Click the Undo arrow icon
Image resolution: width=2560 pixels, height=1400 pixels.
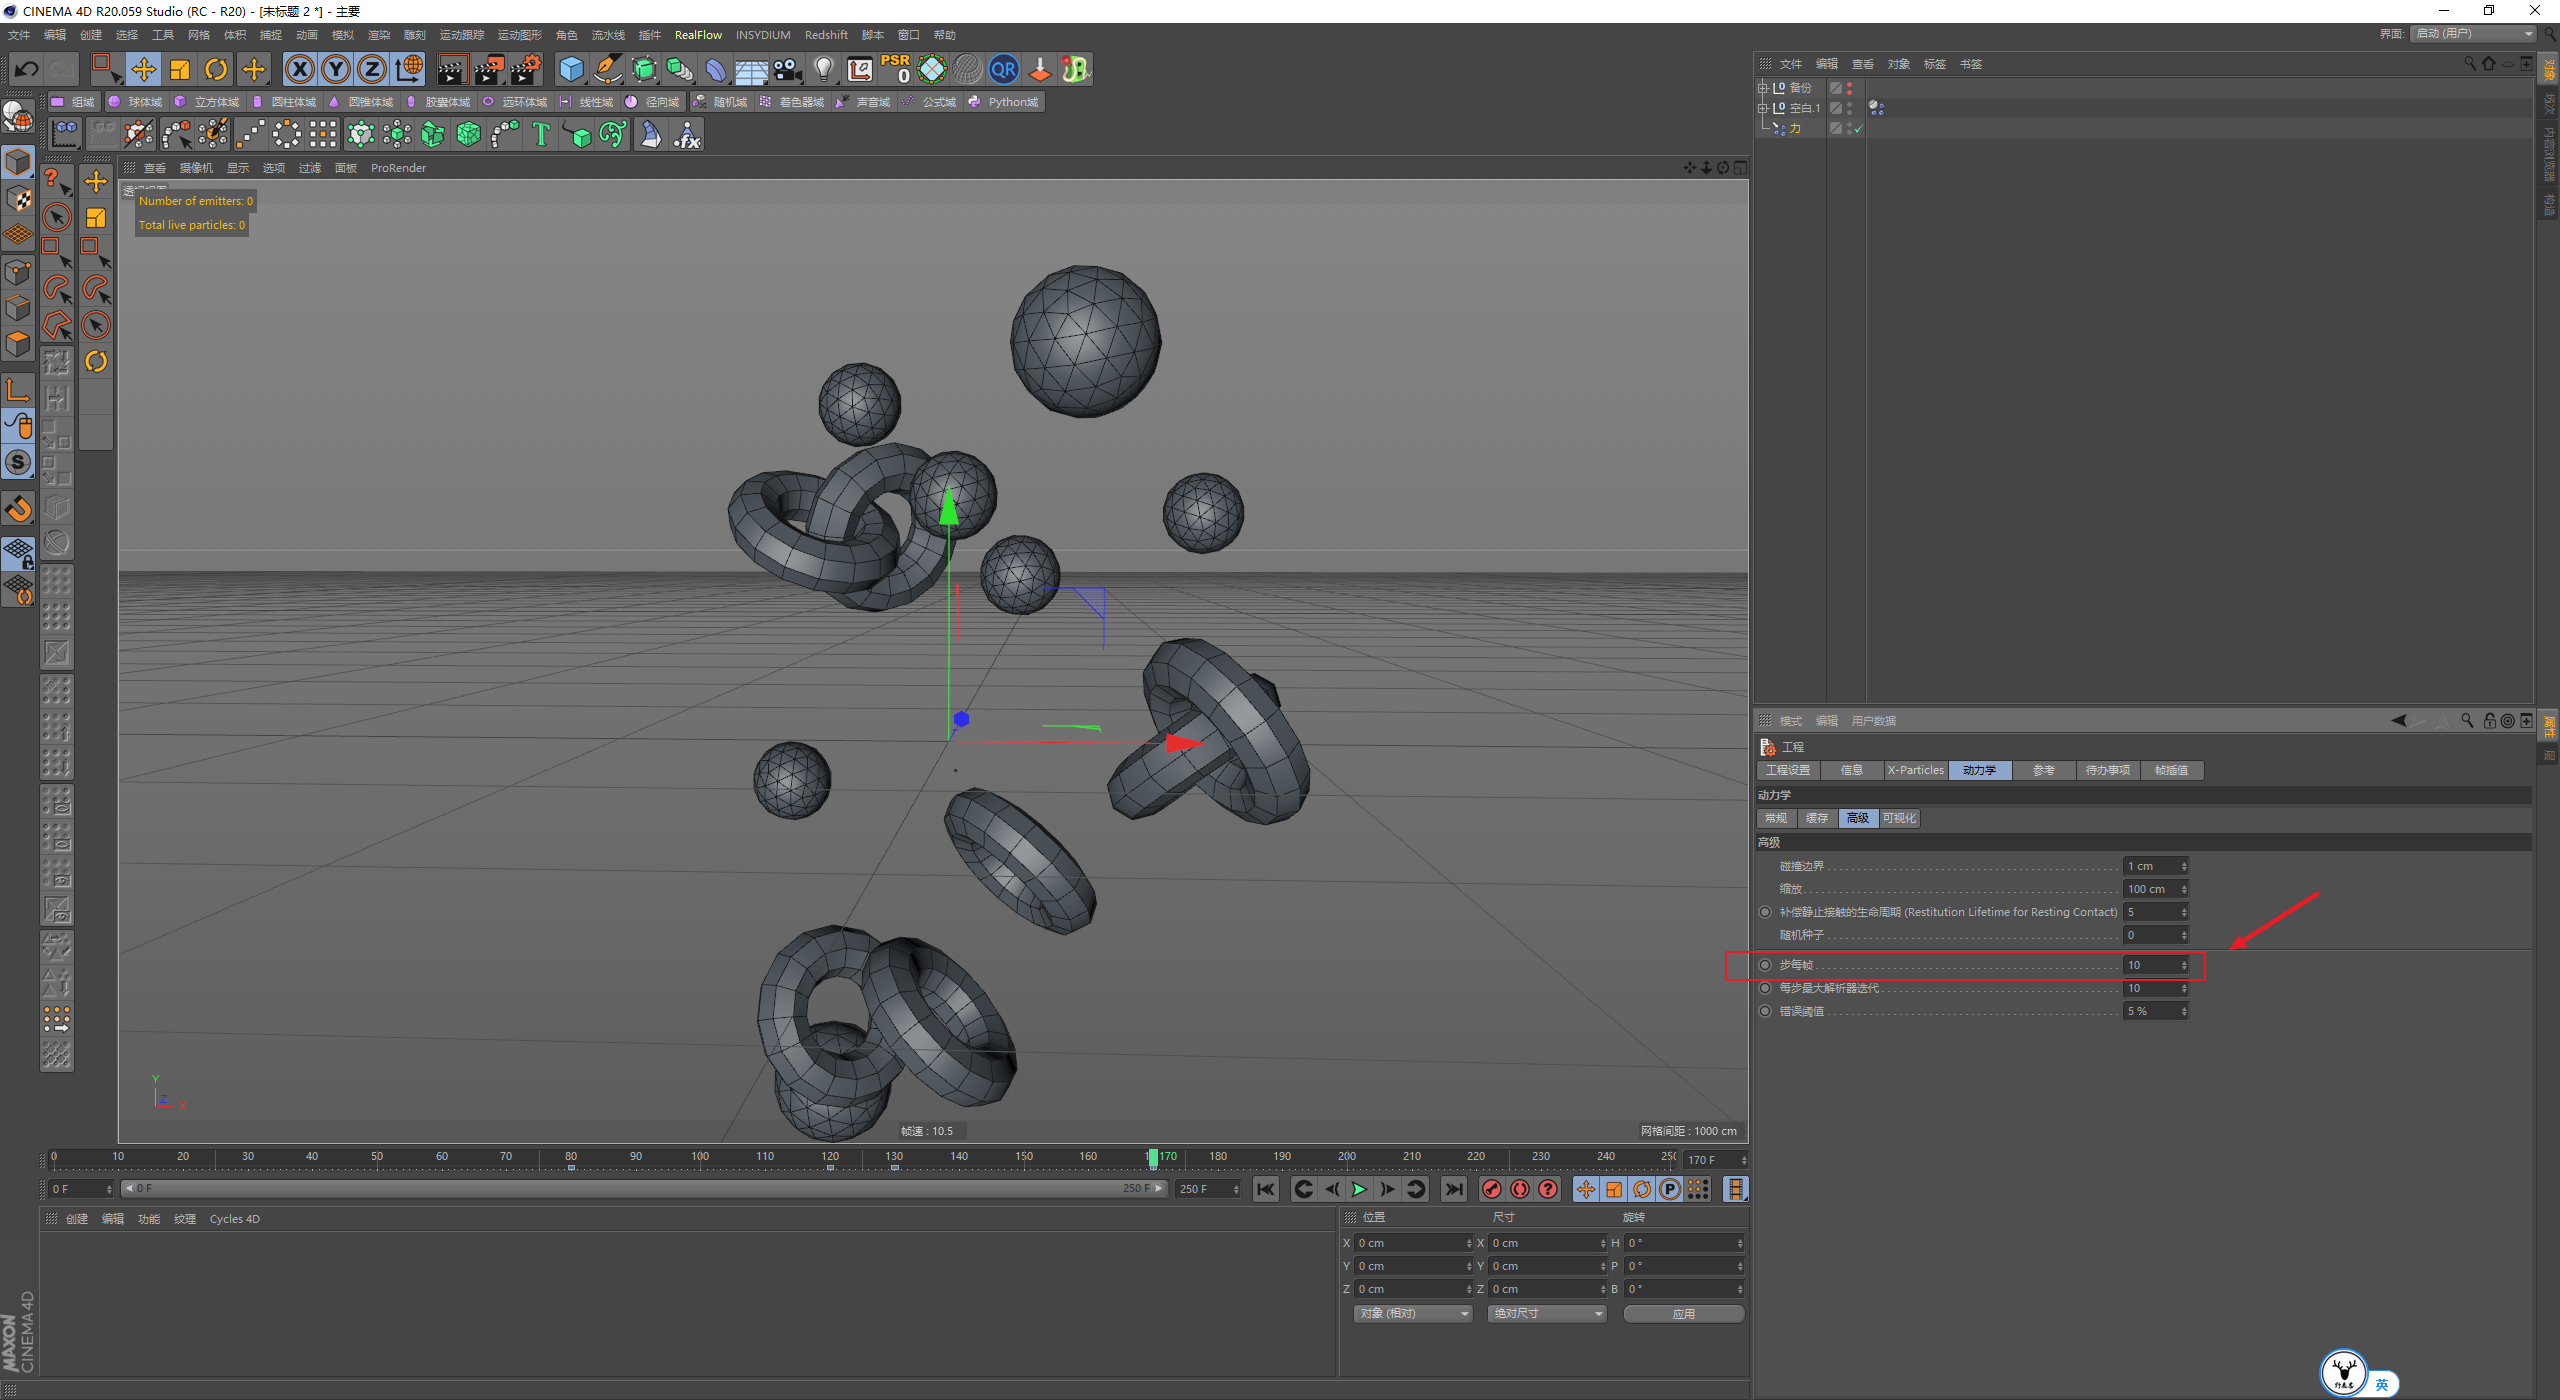[x=27, y=69]
